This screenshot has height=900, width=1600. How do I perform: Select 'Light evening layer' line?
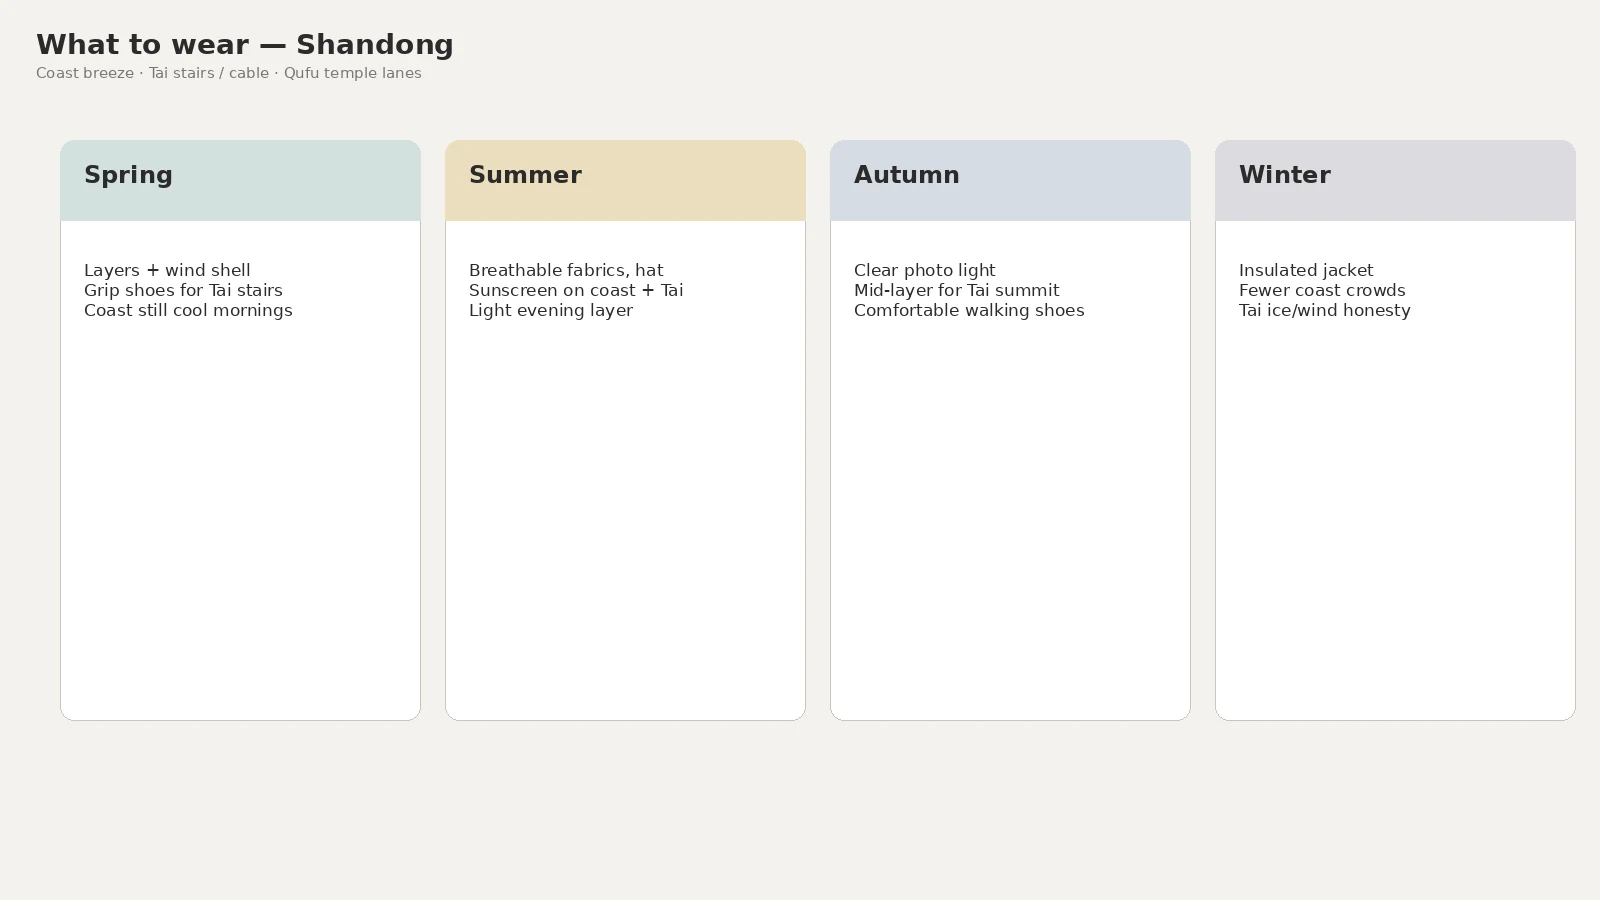[551, 310]
